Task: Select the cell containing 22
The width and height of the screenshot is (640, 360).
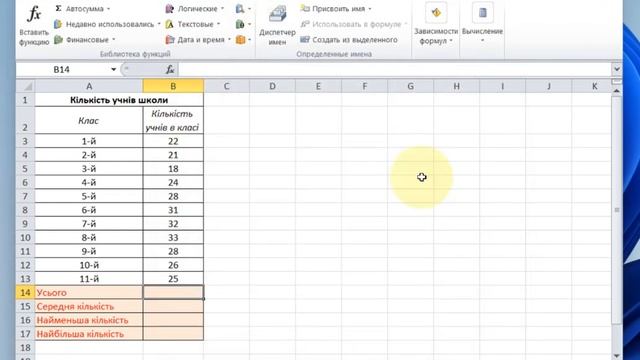Action: [x=173, y=141]
